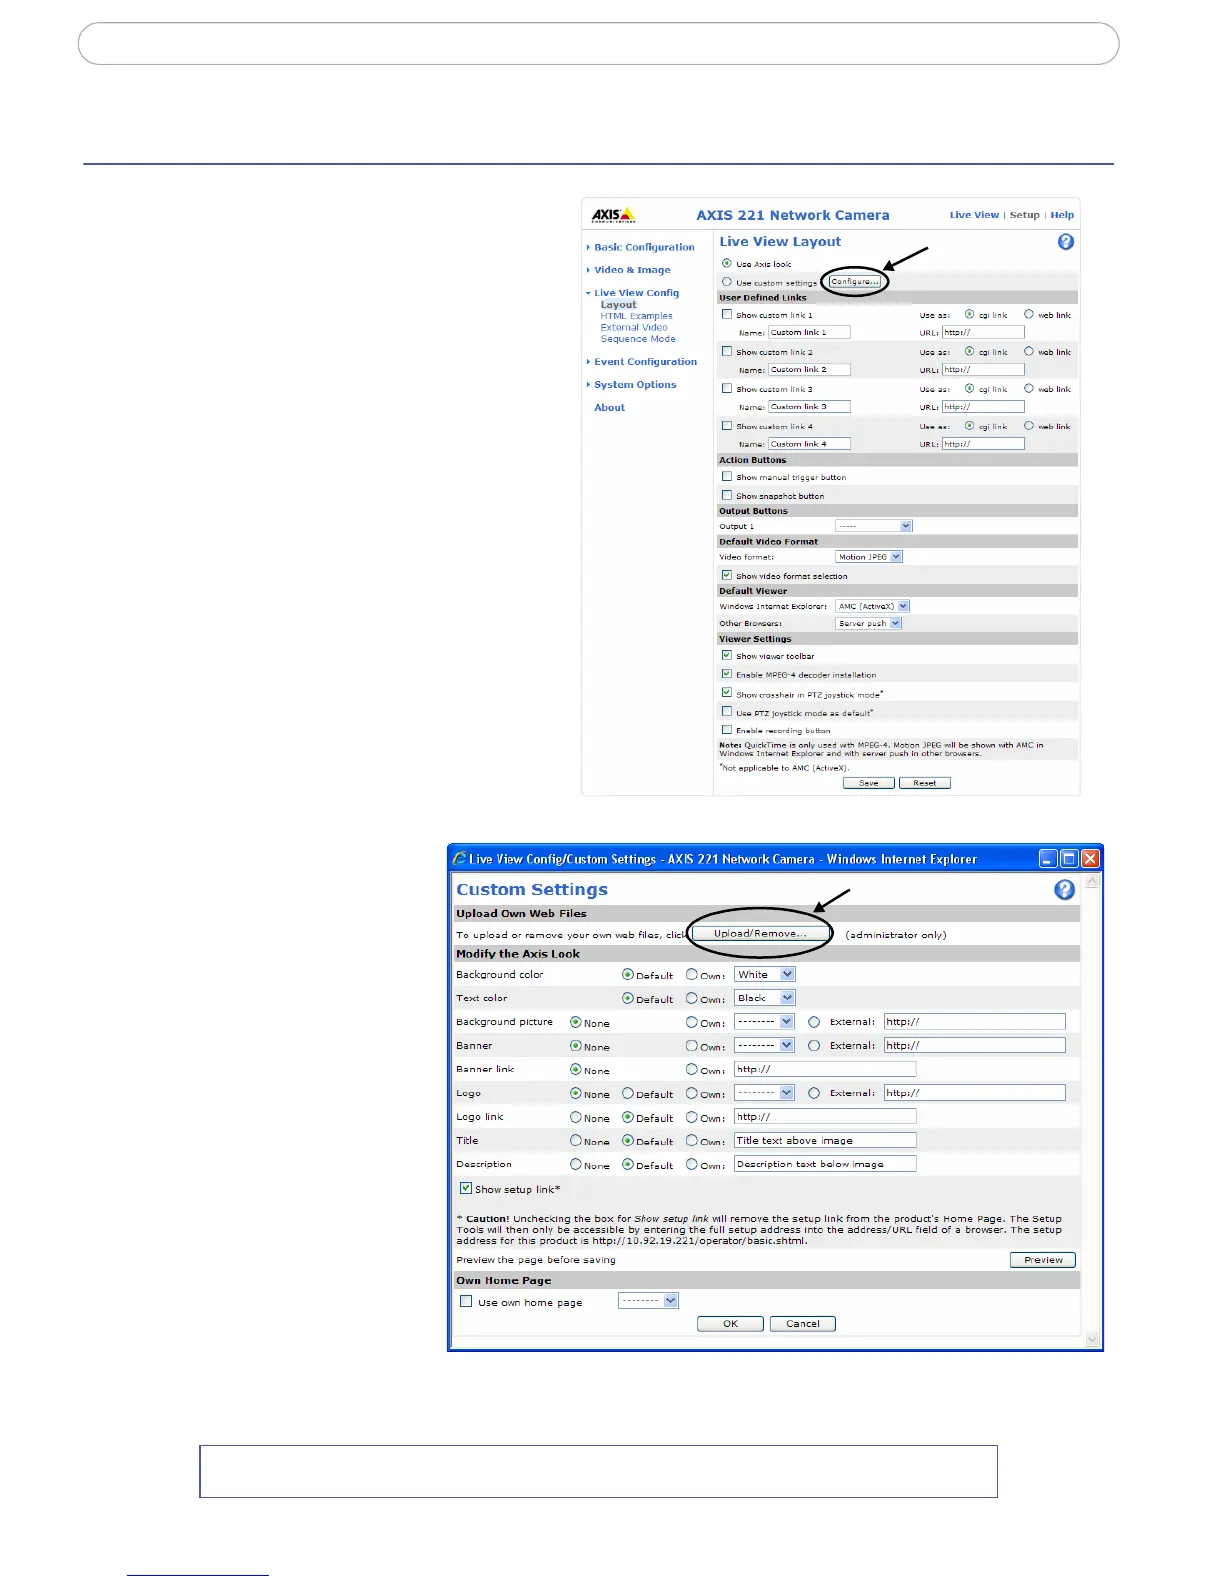This screenshot has height=1584, width=1224.
Task: Open Background color White dropdown
Action: tap(764, 974)
